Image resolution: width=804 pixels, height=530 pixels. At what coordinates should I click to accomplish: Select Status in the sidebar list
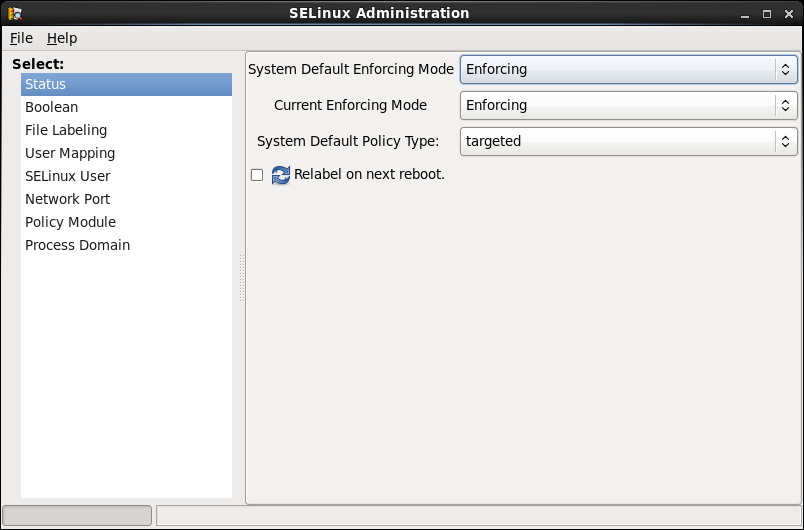tap(126, 84)
